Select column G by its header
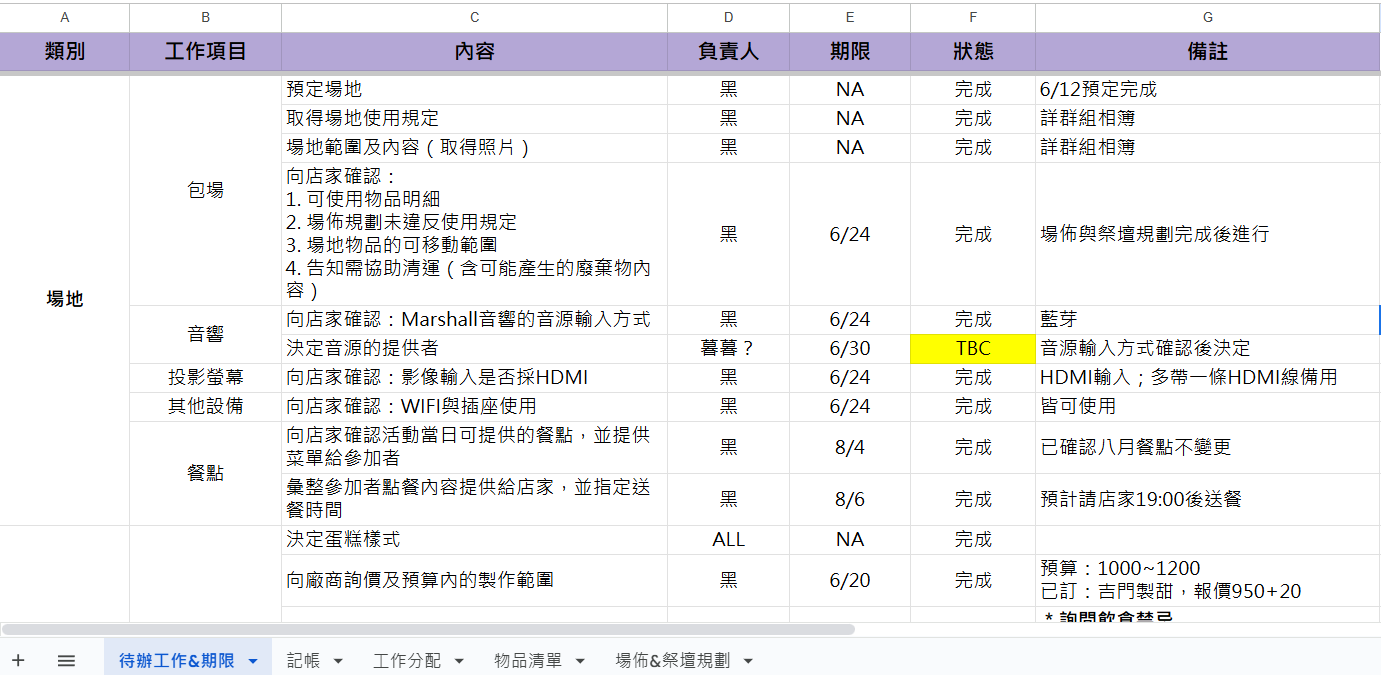The width and height of the screenshot is (1381, 675). click(1207, 17)
